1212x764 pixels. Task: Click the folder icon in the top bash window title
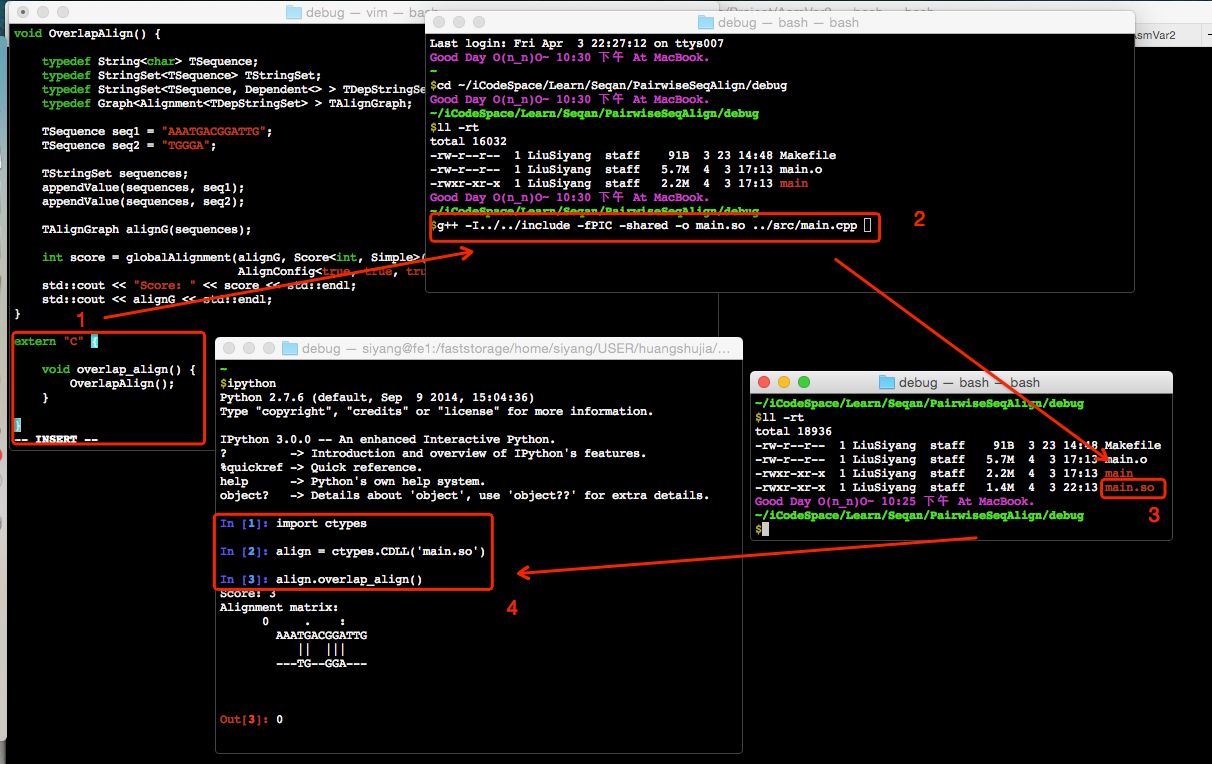[x=706, y=22]
